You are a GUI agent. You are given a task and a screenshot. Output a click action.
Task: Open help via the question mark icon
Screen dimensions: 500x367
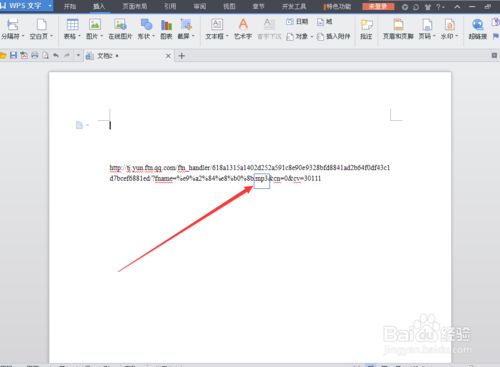coord(438,7)
